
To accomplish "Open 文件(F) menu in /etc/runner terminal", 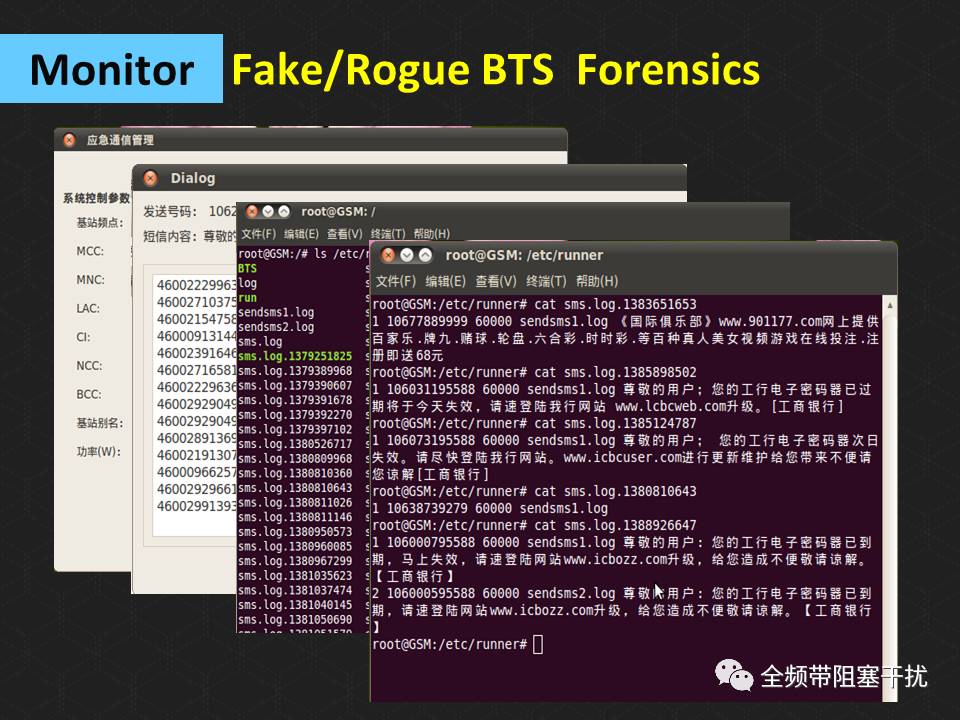I will coord(396,281).
